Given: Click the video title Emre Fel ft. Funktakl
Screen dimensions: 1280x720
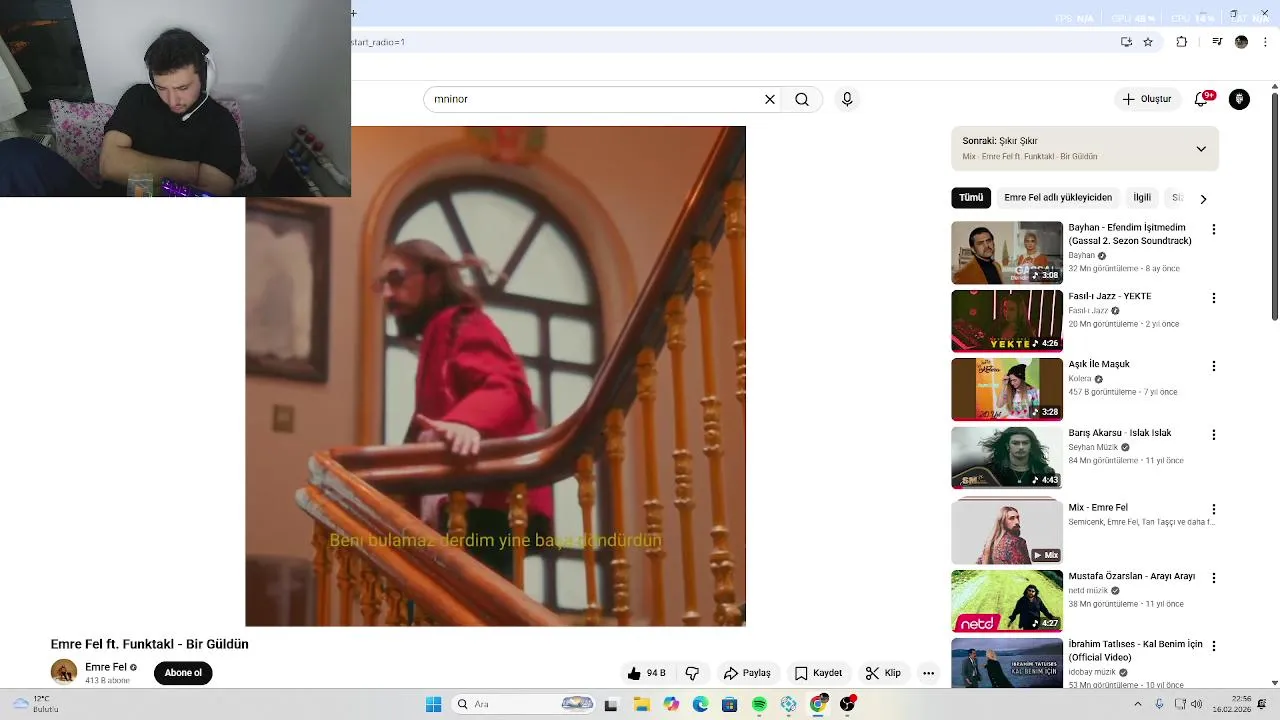Looking at the screenshot, I should point(150,644).
